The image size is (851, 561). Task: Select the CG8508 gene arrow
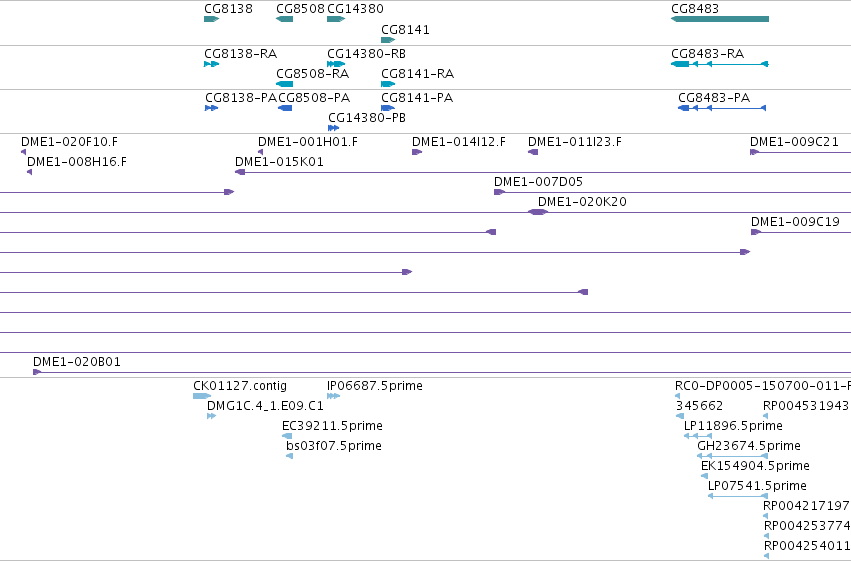(x=284, y=19)
